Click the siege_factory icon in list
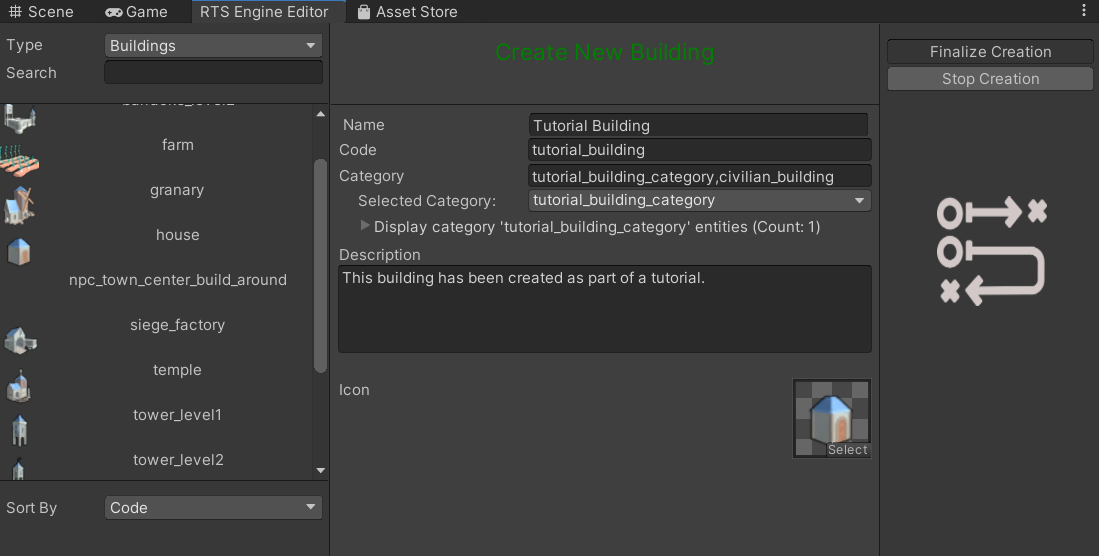This screenshot has height=556, width=1099. (19, 340)
